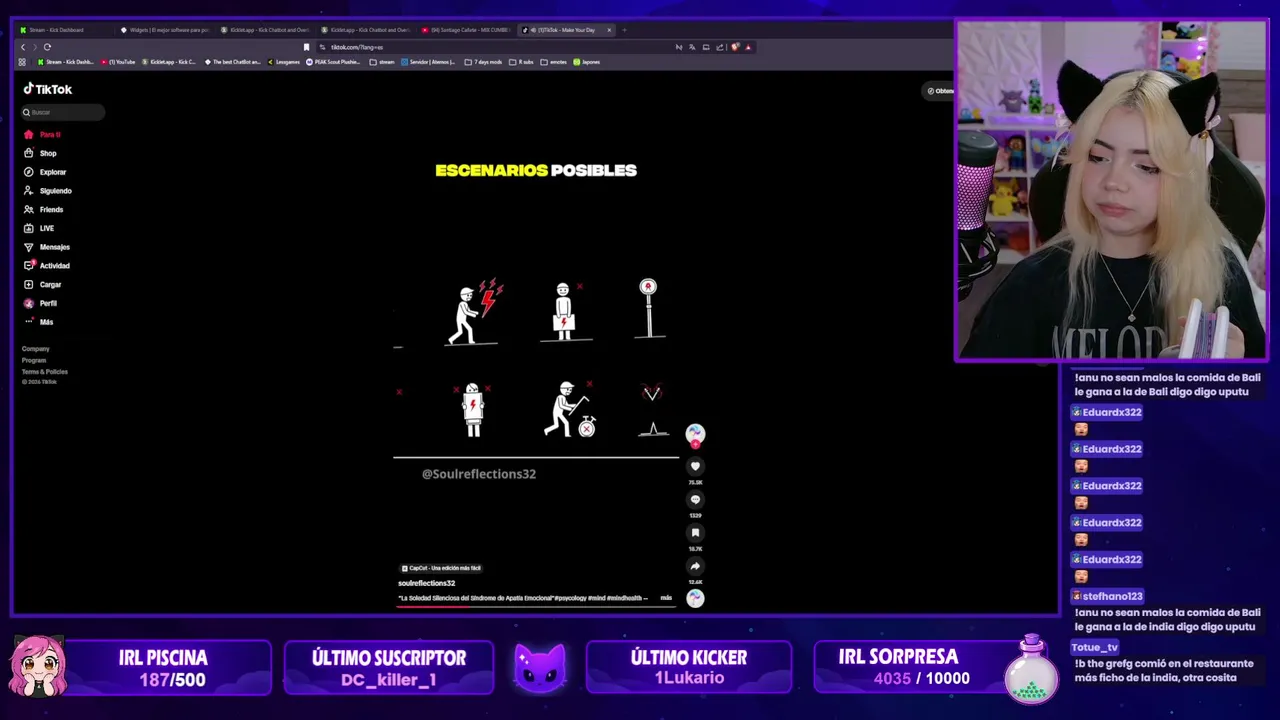Close the TikTok browser tab
The image size is (1280, 720).
click(608, 30)
